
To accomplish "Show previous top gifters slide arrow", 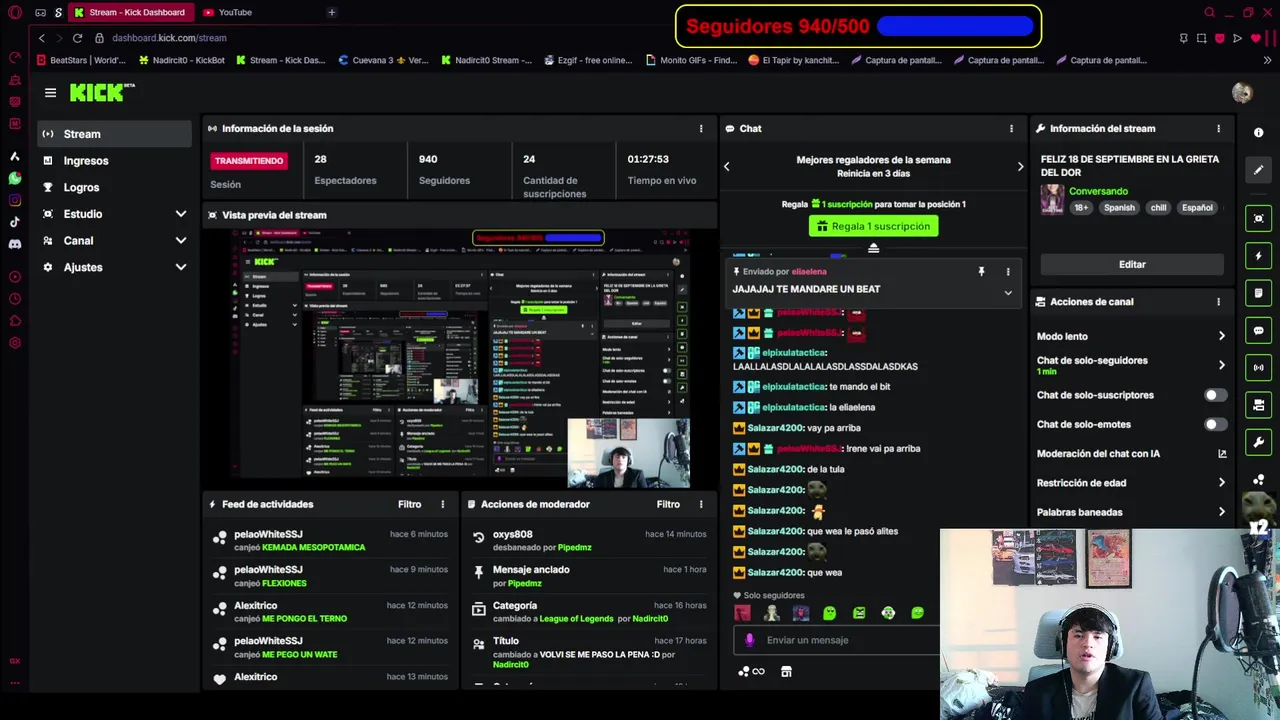I will [x=727, y=167].
